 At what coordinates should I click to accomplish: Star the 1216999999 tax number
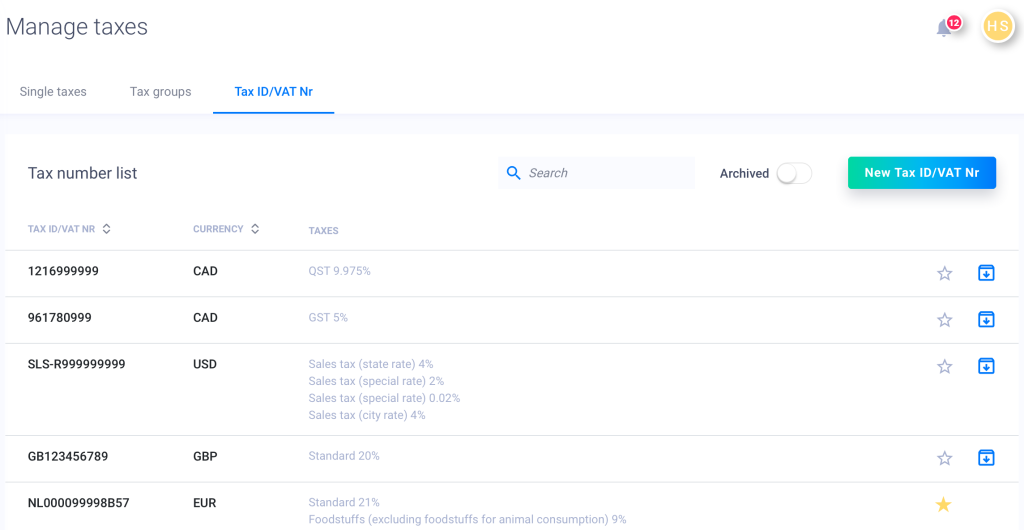pos(944,273)
